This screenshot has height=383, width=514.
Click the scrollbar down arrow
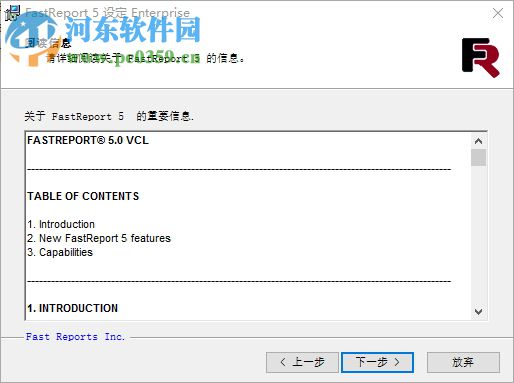point(478,312)
